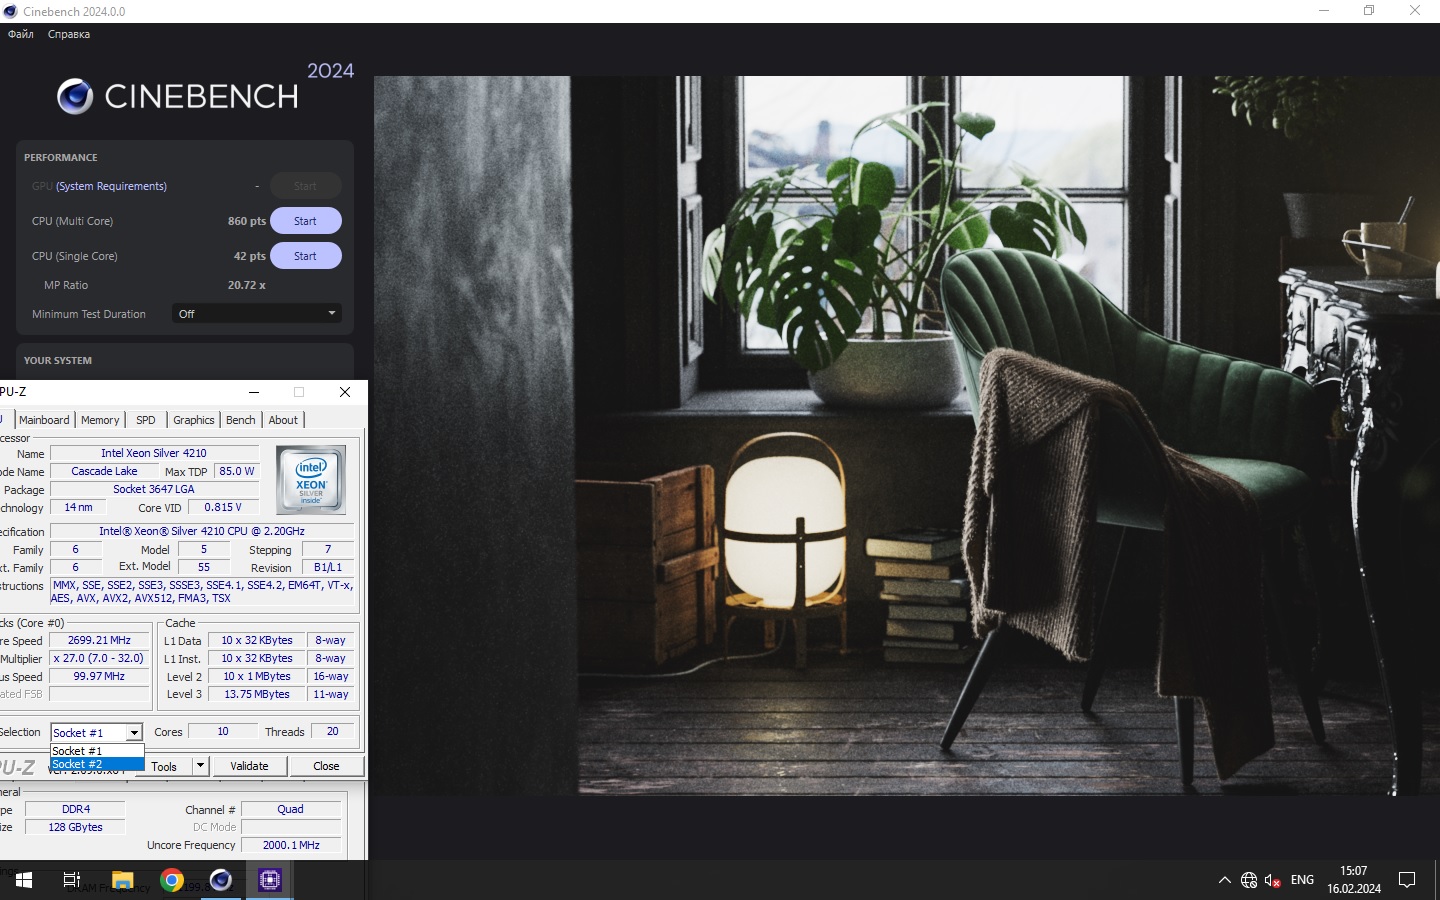Viewport: 1440px width, 900px height.
Task: Open the Minimum Test Duration dropdown
Action: tap(257, 314)
